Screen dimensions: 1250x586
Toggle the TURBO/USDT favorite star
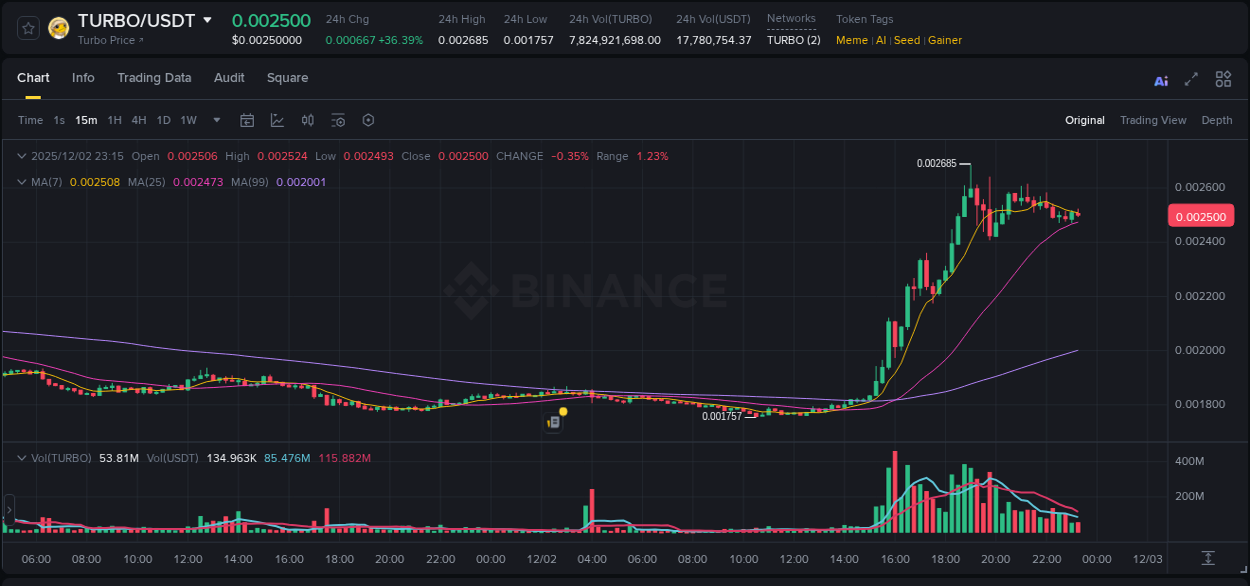coord(26,27)
